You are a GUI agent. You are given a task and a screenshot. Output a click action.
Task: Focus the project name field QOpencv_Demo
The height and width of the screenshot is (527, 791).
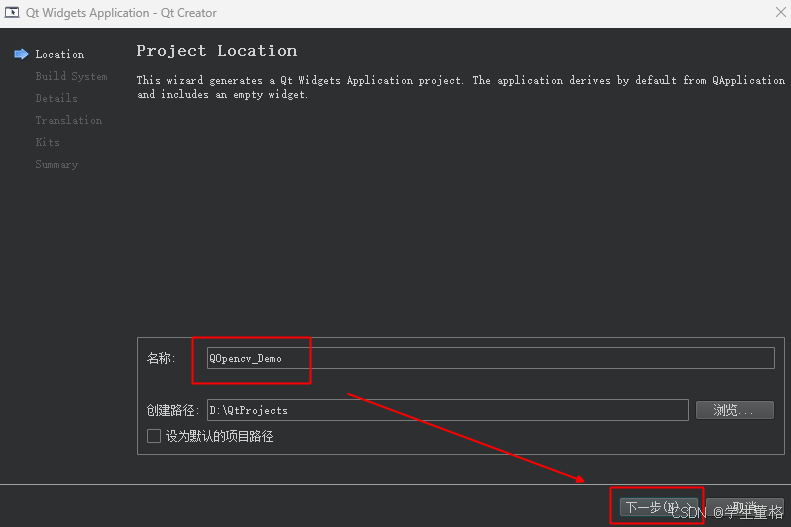(490, 358)
